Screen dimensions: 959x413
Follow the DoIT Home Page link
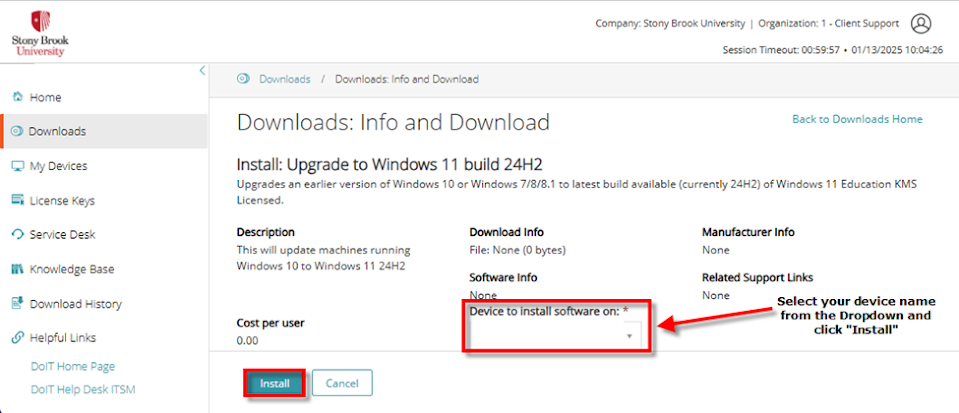coord(73,366)
